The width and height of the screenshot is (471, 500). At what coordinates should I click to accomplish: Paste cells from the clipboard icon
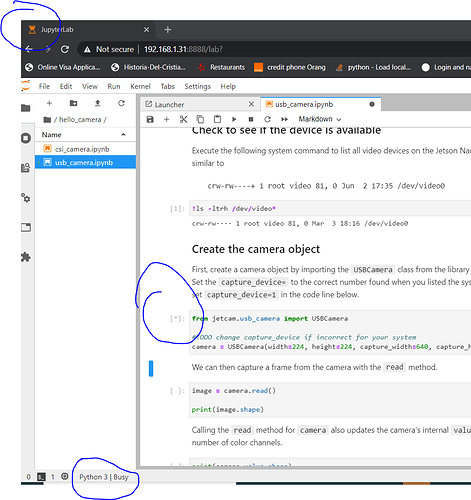click(x=217, y=119)
